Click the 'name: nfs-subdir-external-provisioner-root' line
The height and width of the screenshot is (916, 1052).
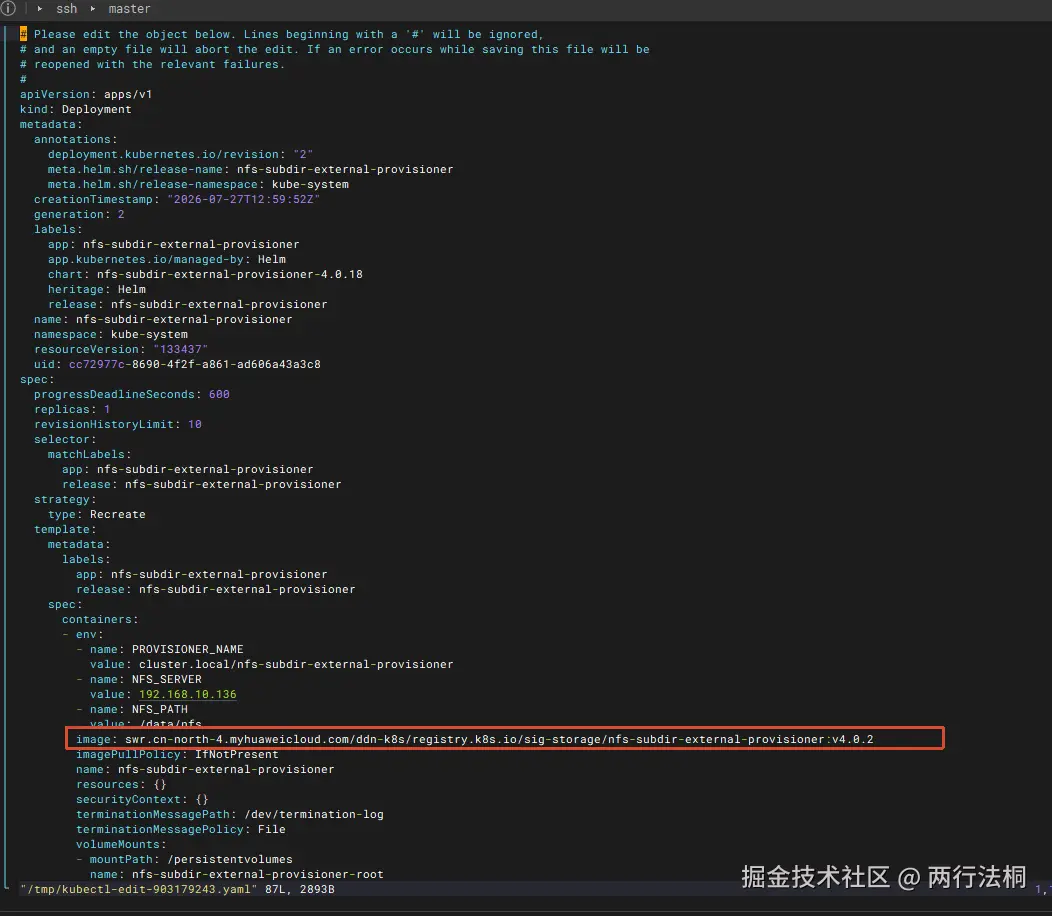click(237, 874)
